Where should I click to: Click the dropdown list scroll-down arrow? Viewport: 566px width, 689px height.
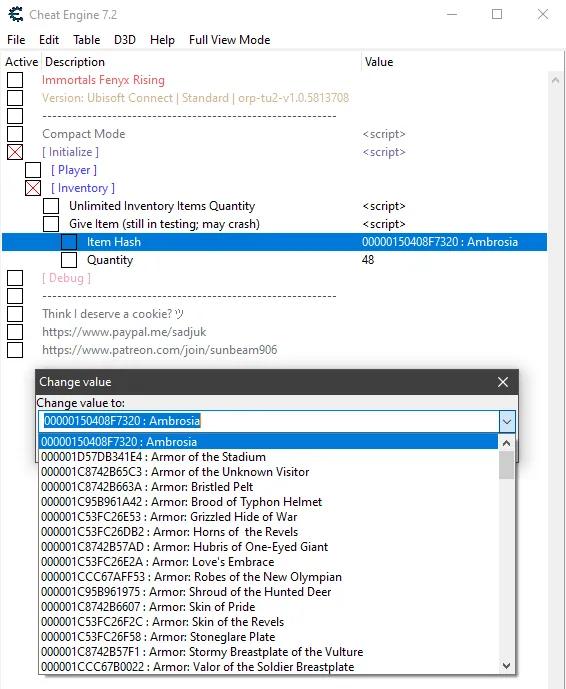(506, 666)
